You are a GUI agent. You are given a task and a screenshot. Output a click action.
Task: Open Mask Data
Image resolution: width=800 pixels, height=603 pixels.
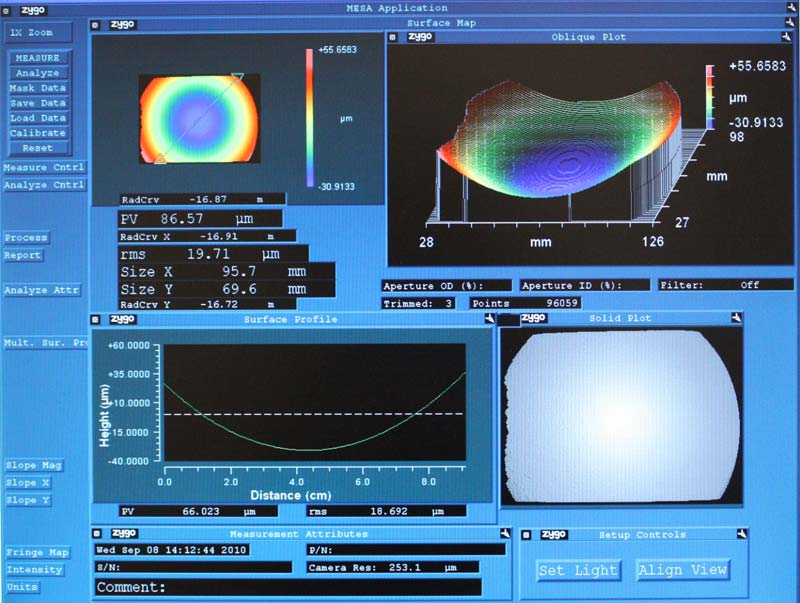pyautogui.click(x=39, y=88)
